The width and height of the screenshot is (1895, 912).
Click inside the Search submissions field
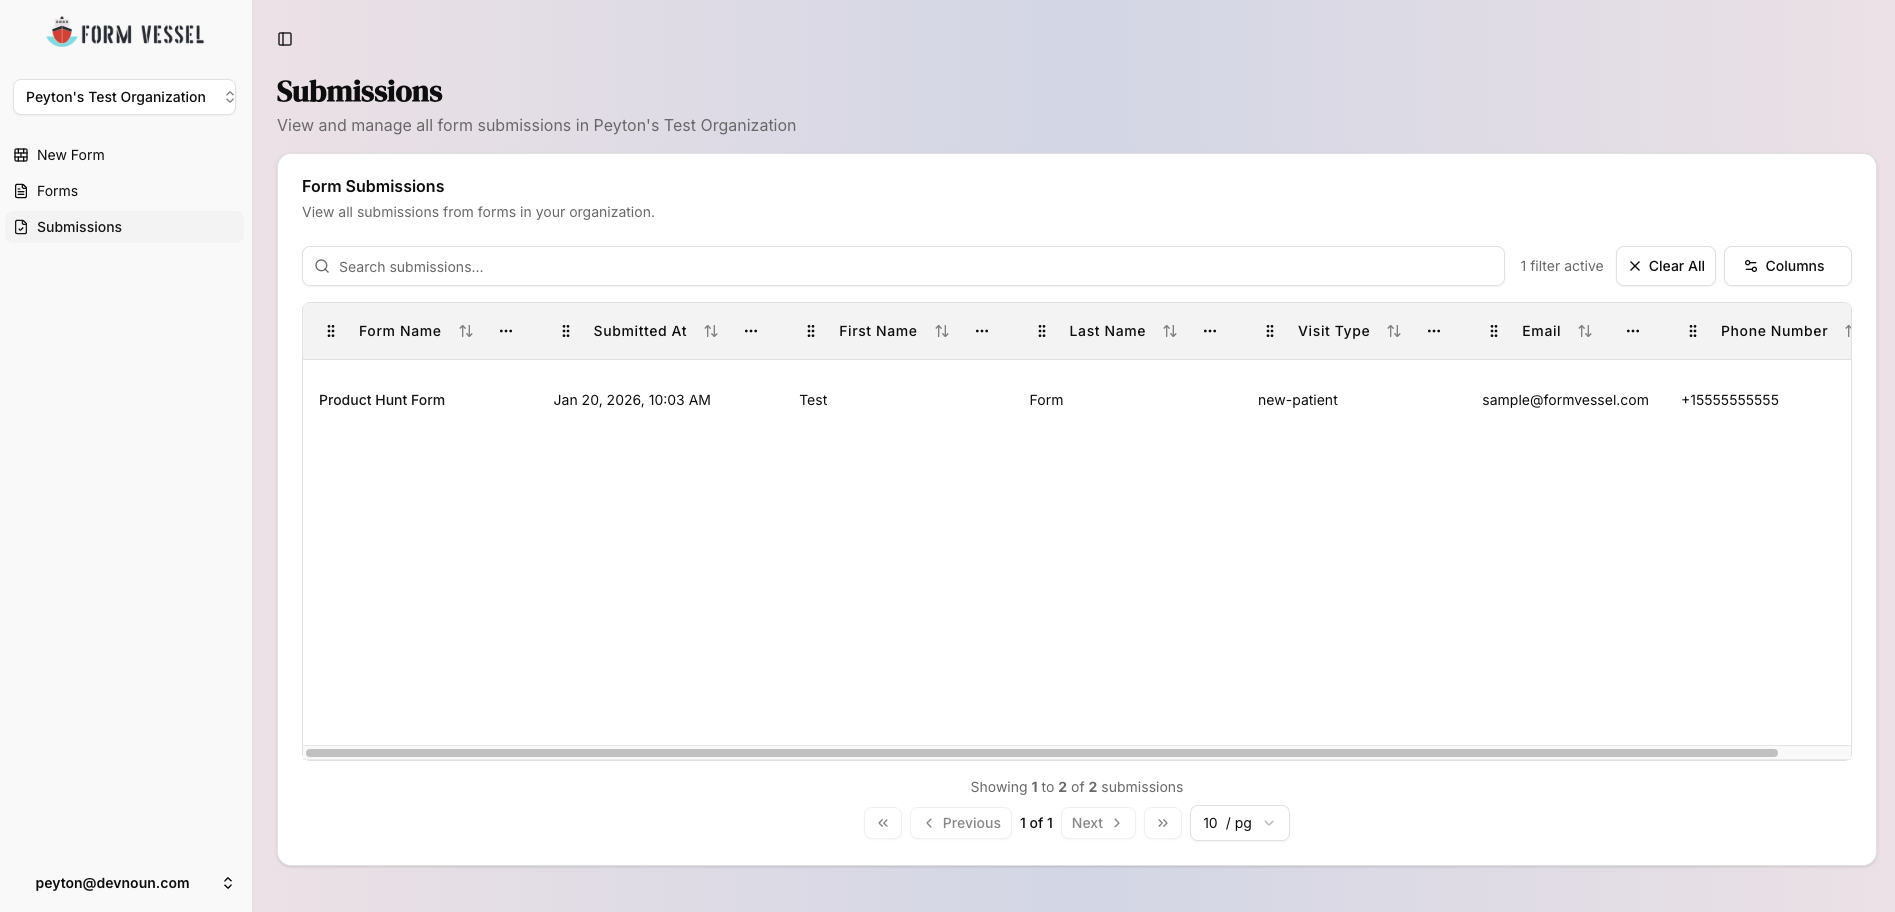[x=700, y=266]
